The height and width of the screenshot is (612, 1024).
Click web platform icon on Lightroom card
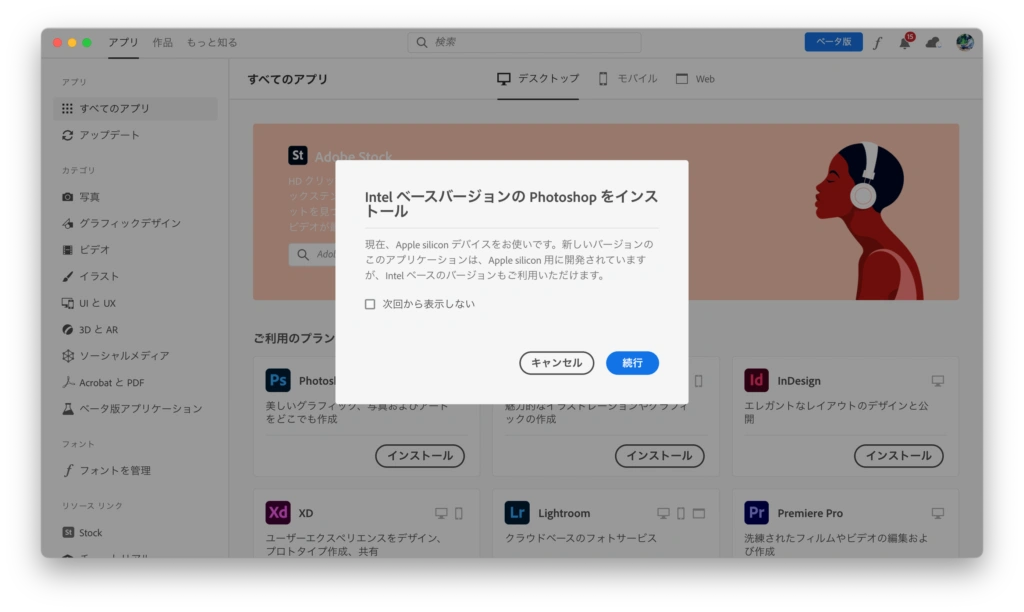click(699, 513)
